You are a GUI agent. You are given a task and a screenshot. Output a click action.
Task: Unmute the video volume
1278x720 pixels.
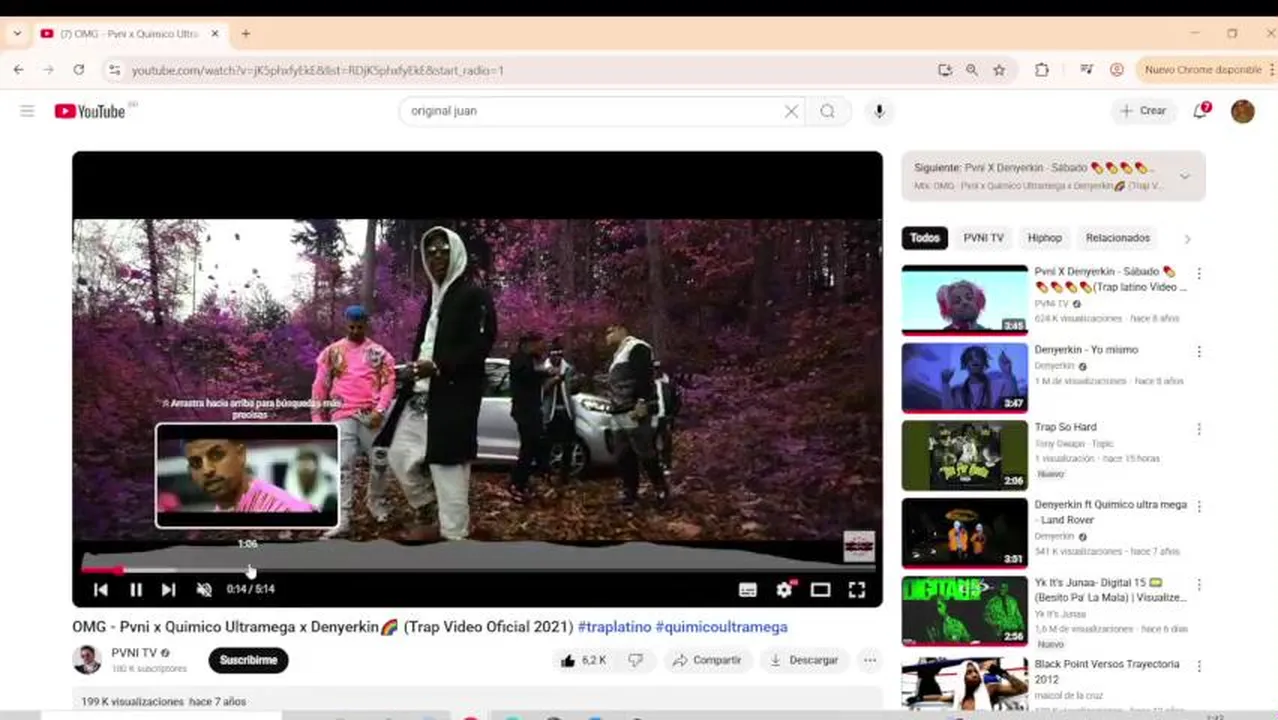[204, 590]
